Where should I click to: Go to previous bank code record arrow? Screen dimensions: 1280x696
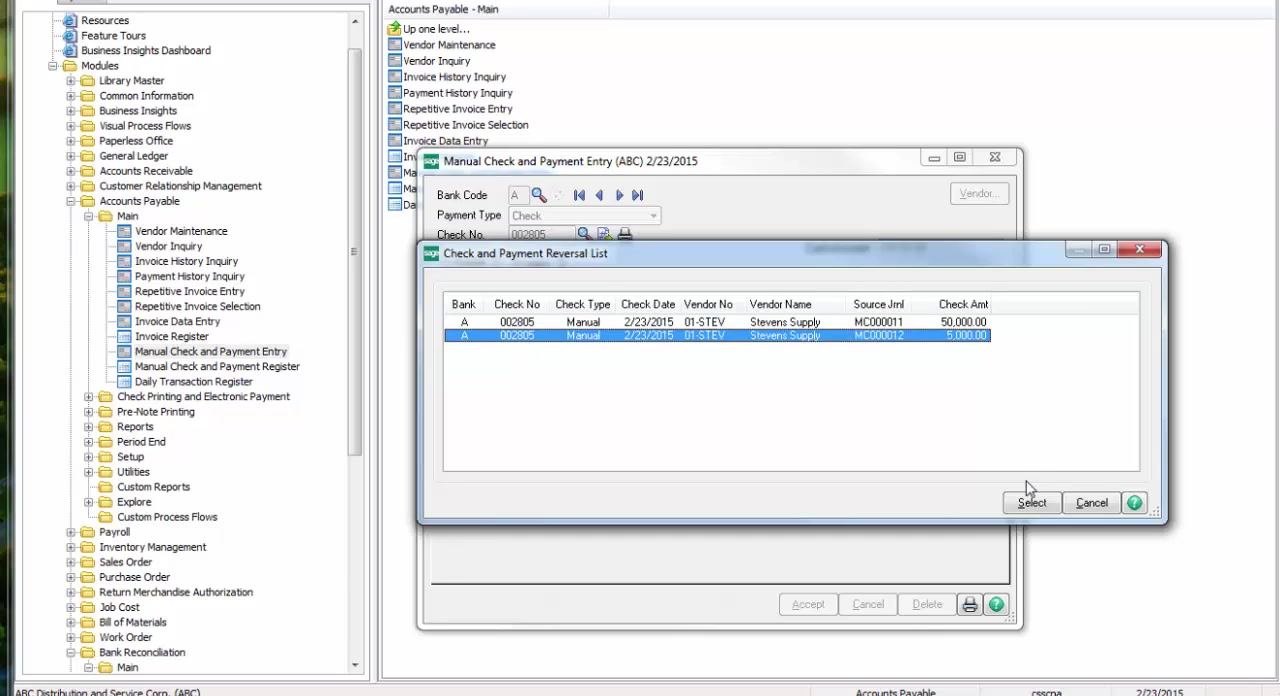[x=599, y=195]
